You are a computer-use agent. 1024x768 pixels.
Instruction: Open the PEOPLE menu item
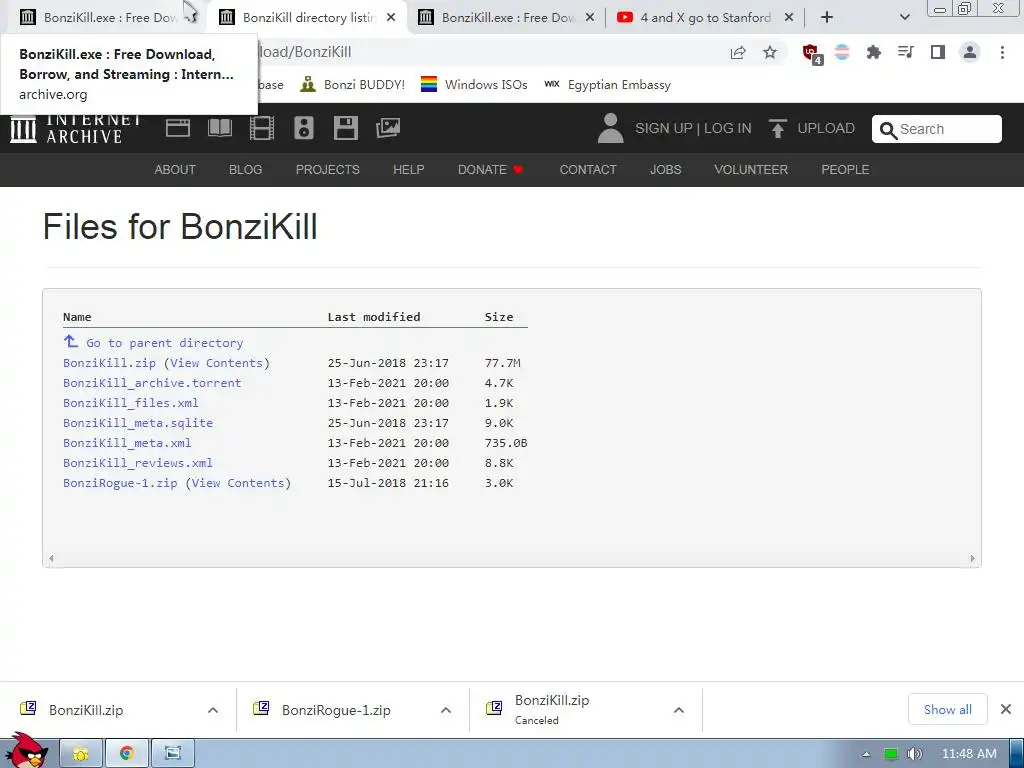pos(845,170)
